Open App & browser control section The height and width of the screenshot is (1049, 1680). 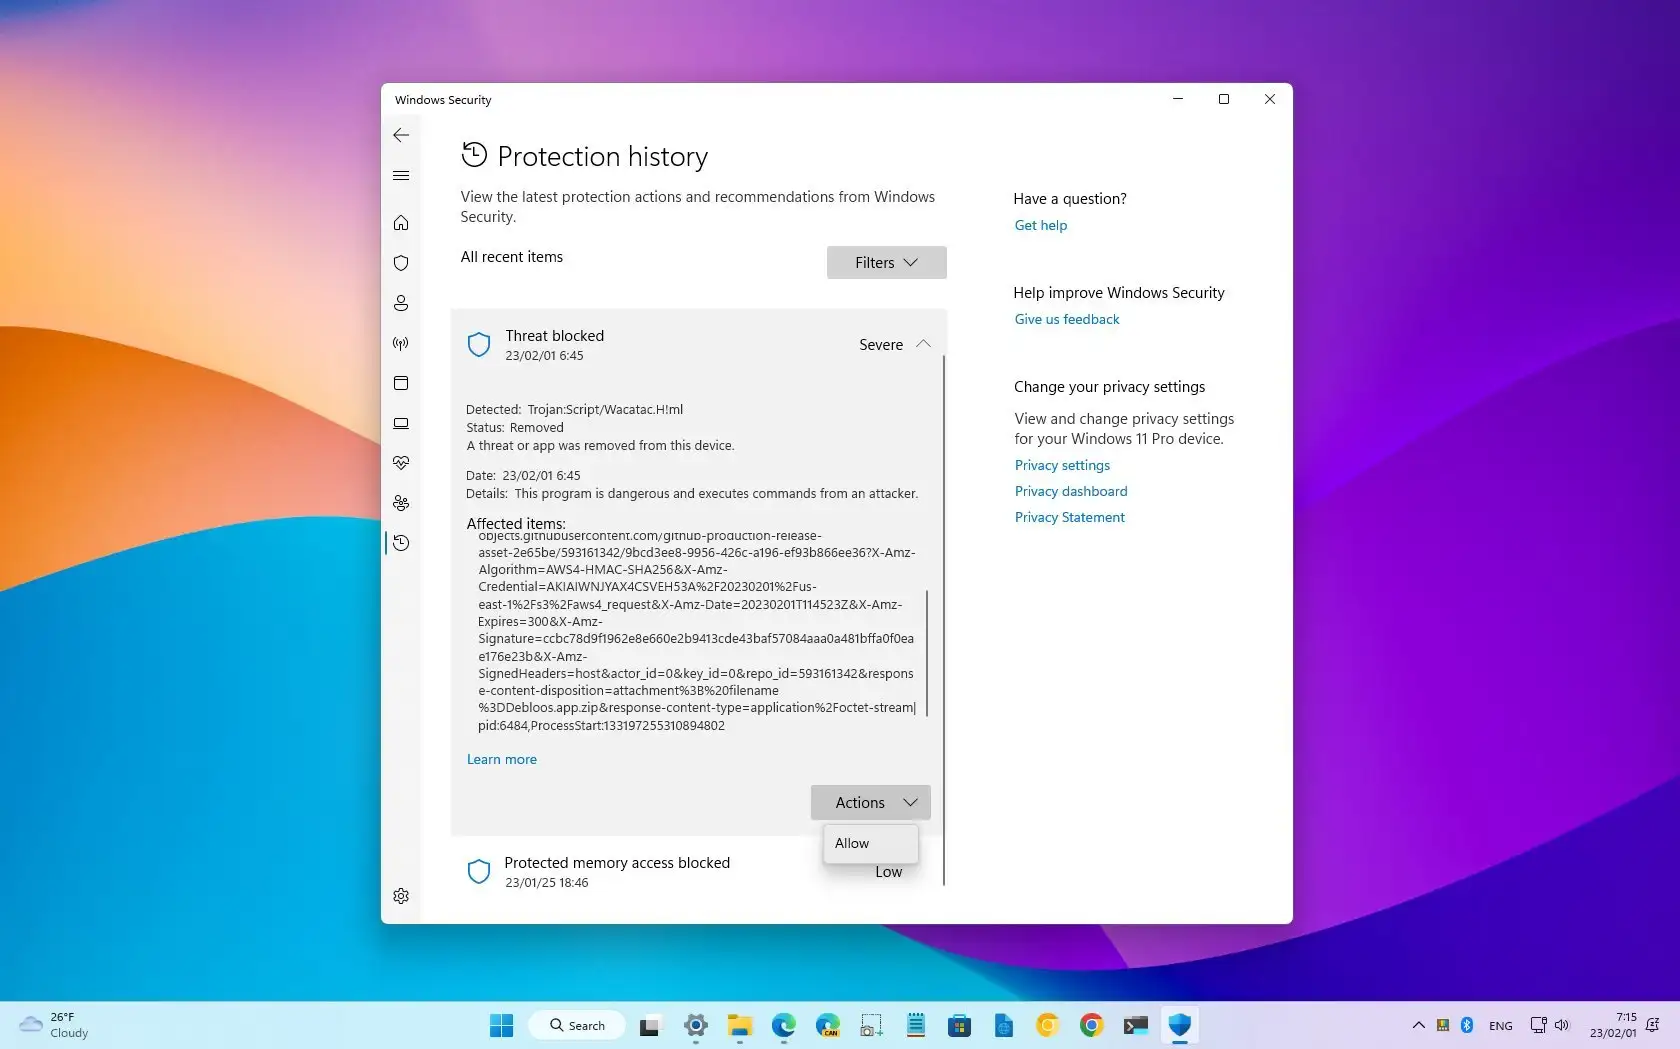coord(401,383)
